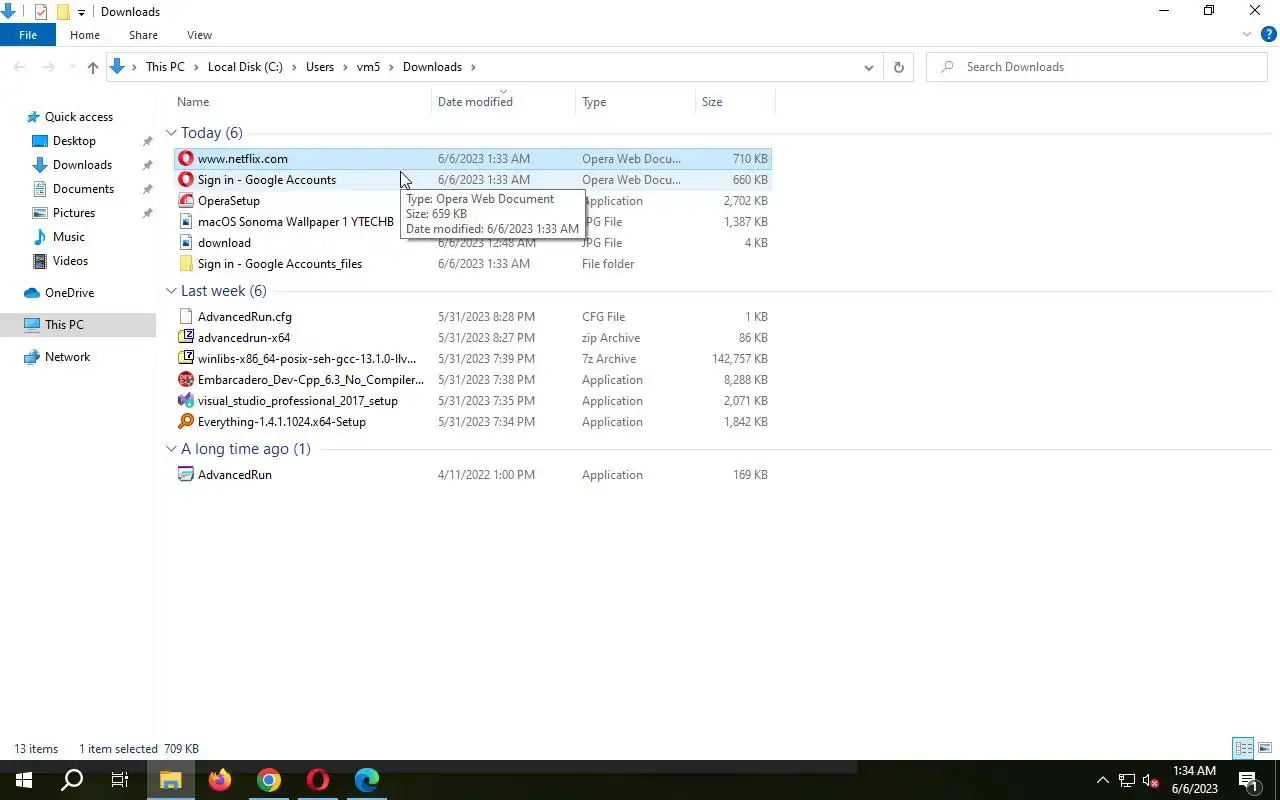Screen dimensions: 1280x800
Task: Select the advancedrun-x64 zip icon
Action: click(x=185, y=338)
